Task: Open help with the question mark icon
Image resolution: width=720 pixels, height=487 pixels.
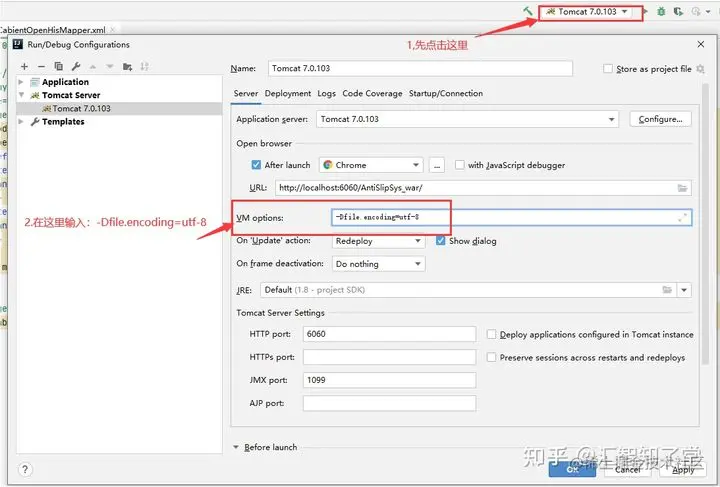Action: pyautogui.click(x=25, y=469)
